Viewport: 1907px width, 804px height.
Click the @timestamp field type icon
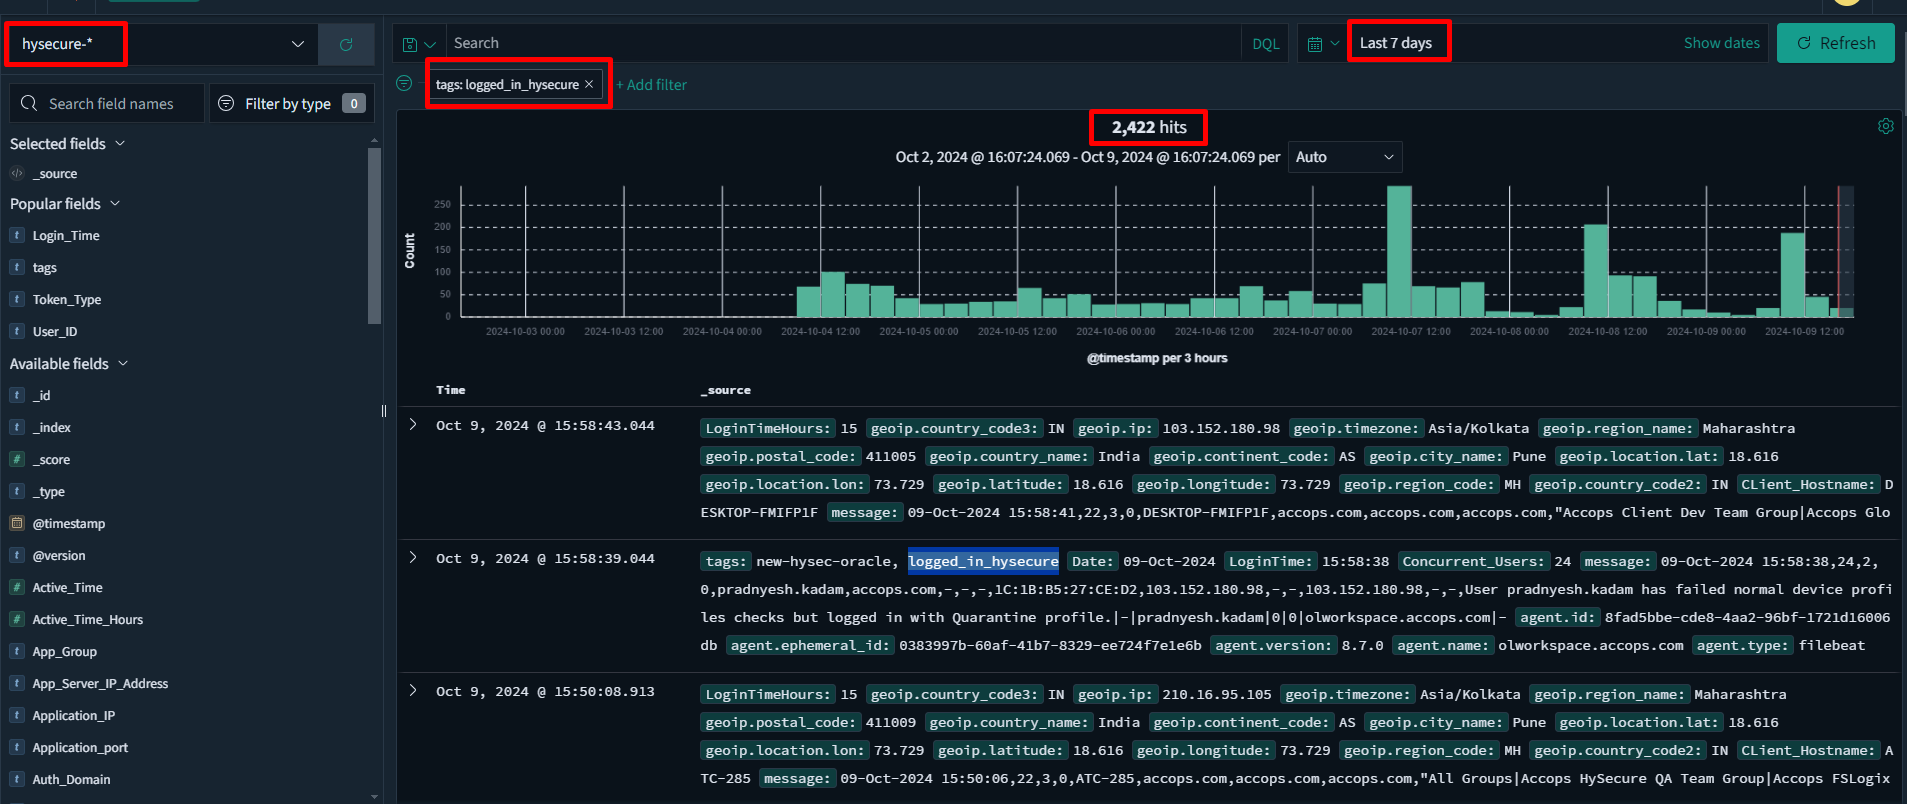[17, 523]
